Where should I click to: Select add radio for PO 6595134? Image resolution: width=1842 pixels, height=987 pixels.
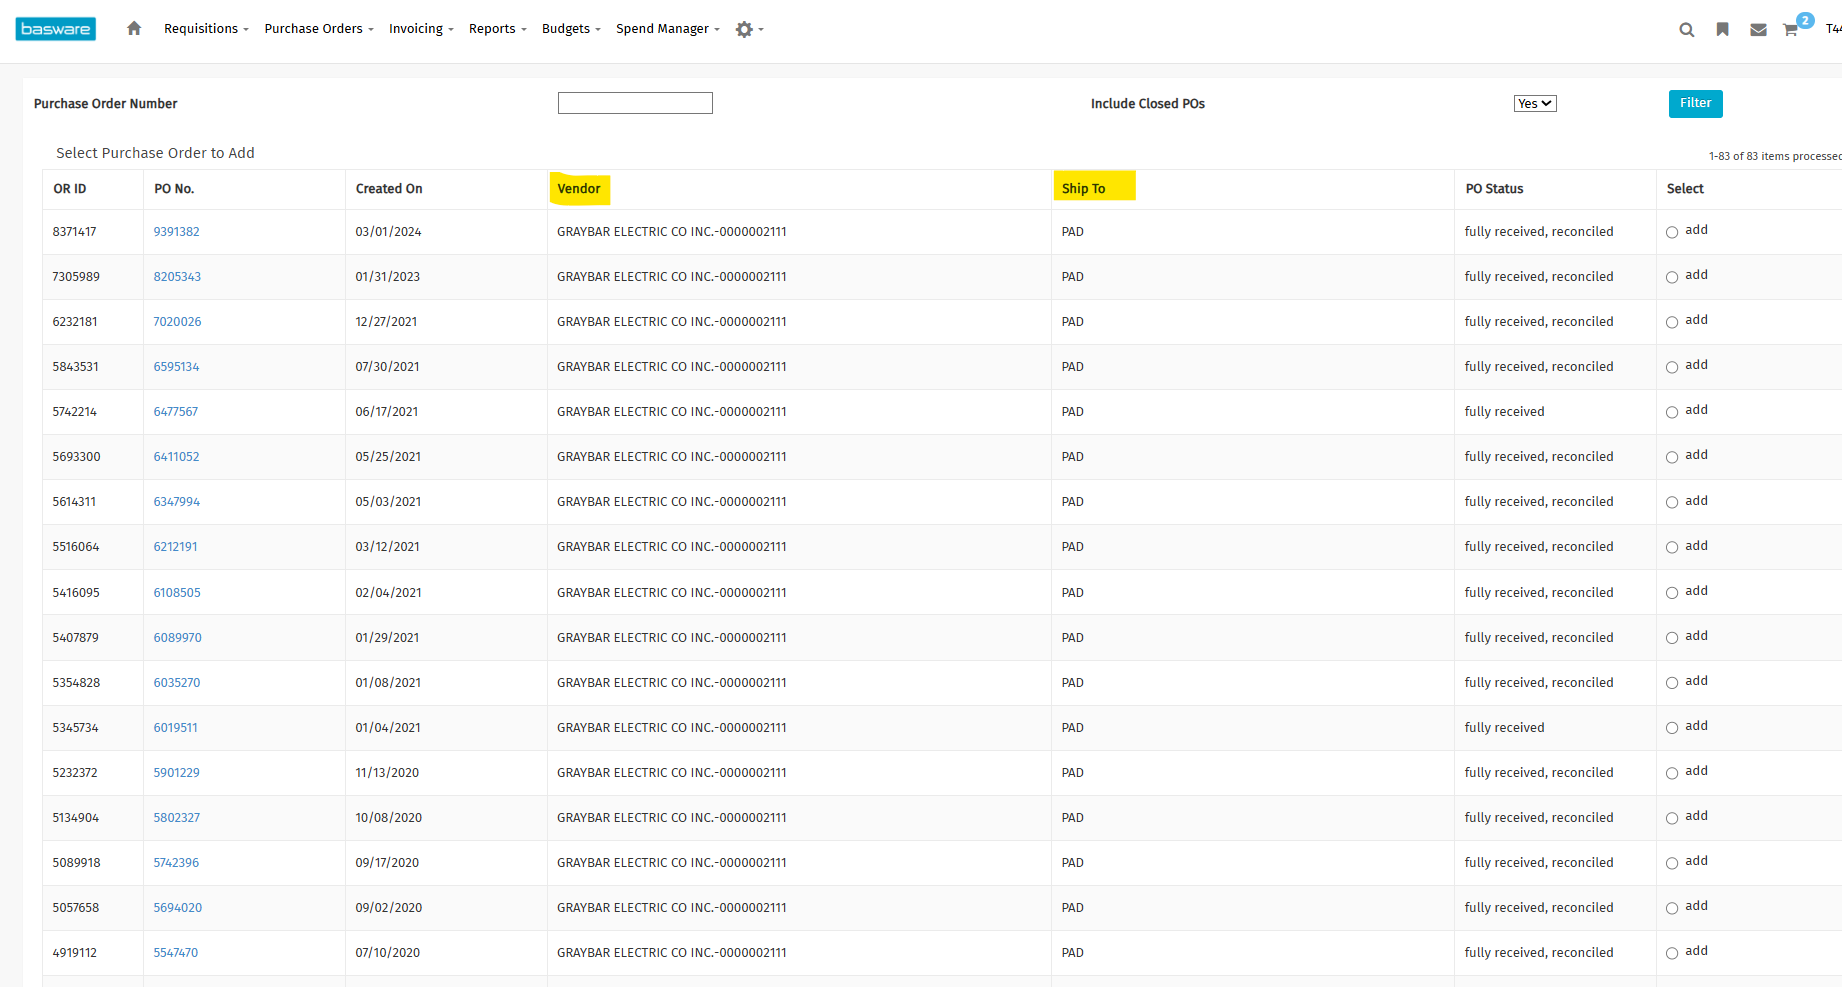click(1672, 367)
